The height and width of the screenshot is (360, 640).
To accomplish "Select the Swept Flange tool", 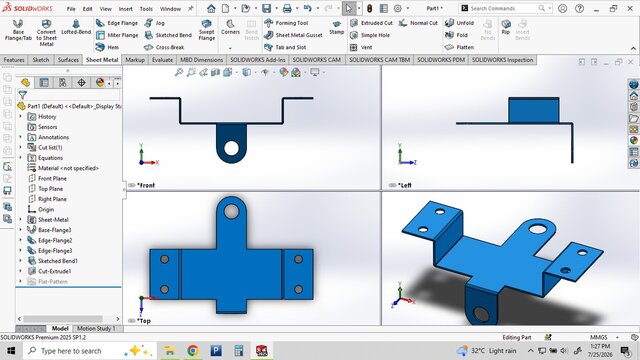I will tap(207, 30).
